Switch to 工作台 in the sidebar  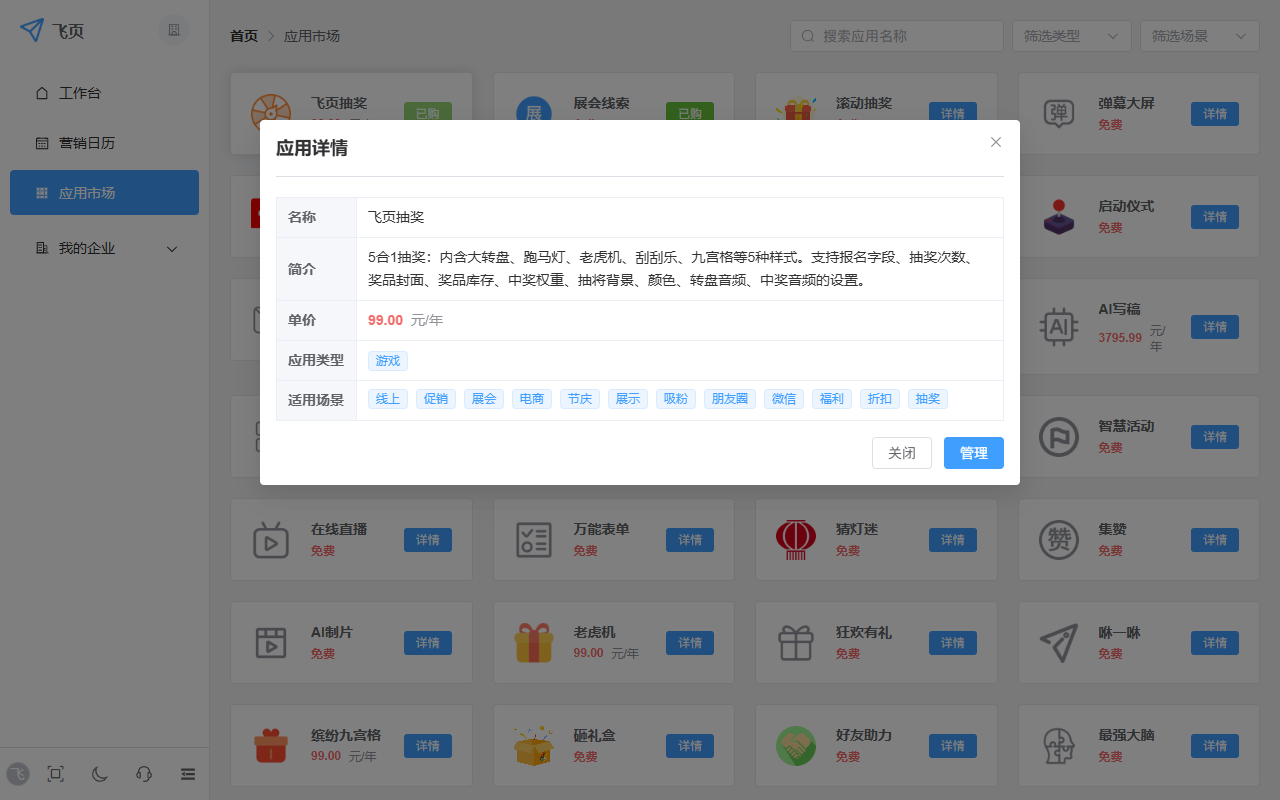click(104, 92)
